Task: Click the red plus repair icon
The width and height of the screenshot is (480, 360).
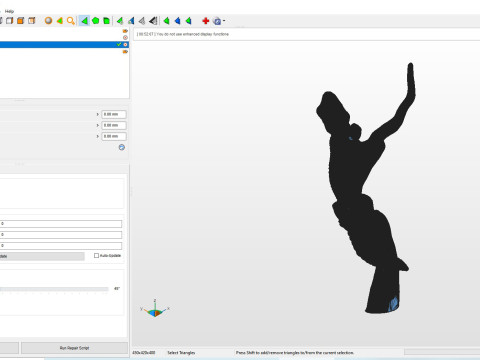Action: pyautogui.click(x=206, y=21)
